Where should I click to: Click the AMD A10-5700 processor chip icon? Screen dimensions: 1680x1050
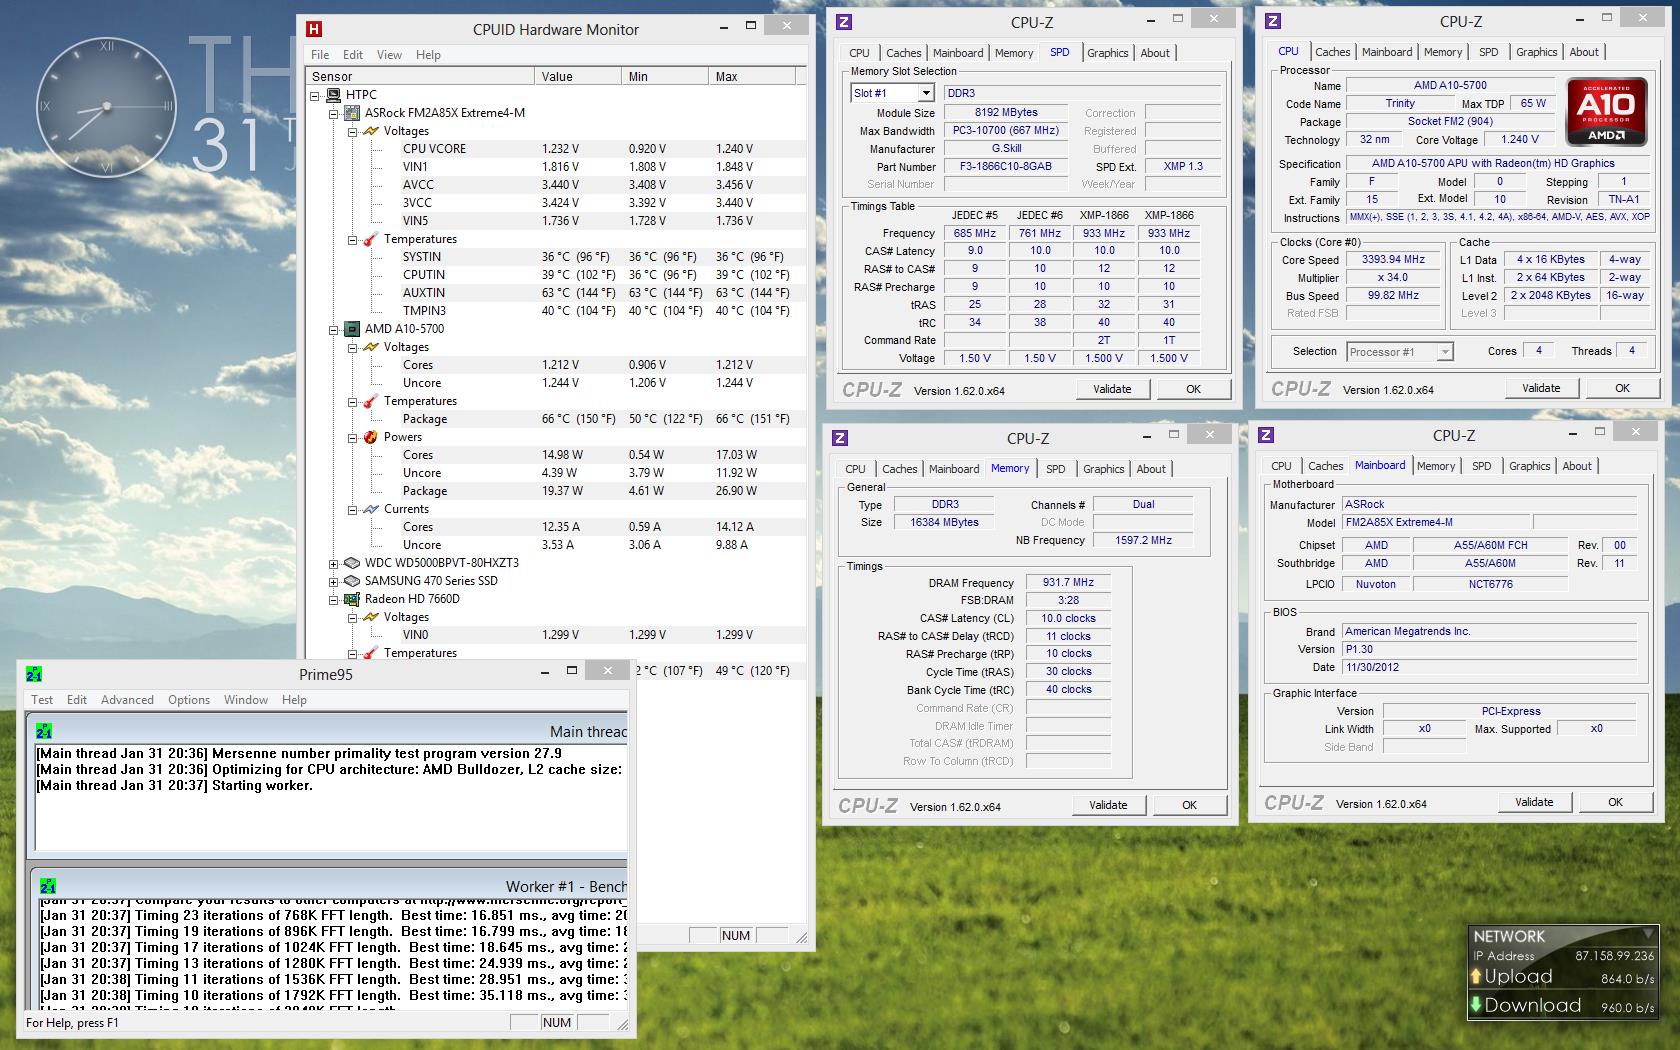pos(352,329)
